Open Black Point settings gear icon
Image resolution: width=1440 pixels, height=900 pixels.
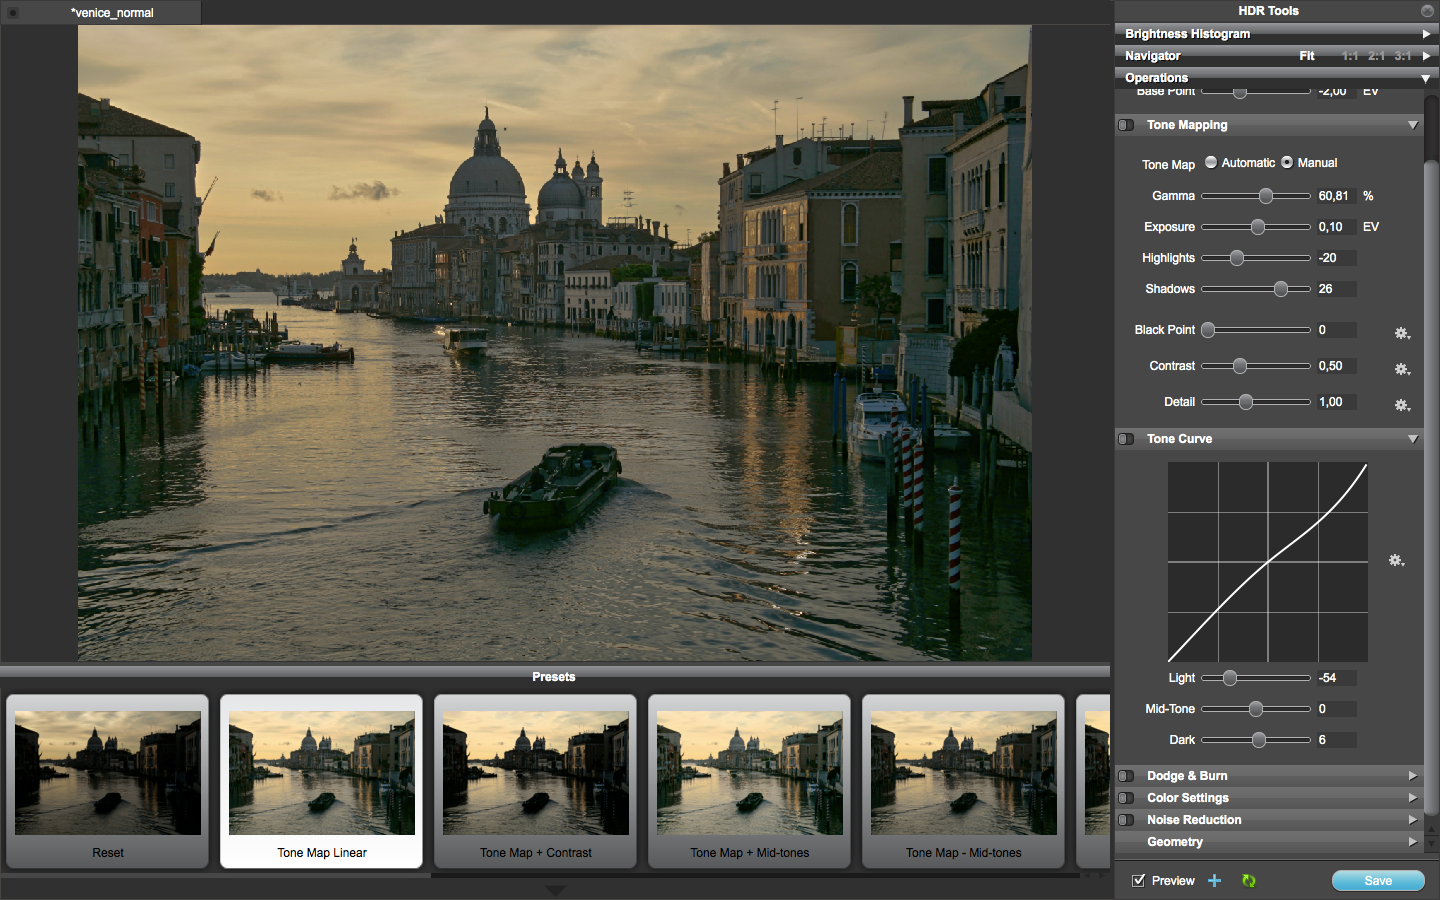click(x=1402, y=333)
